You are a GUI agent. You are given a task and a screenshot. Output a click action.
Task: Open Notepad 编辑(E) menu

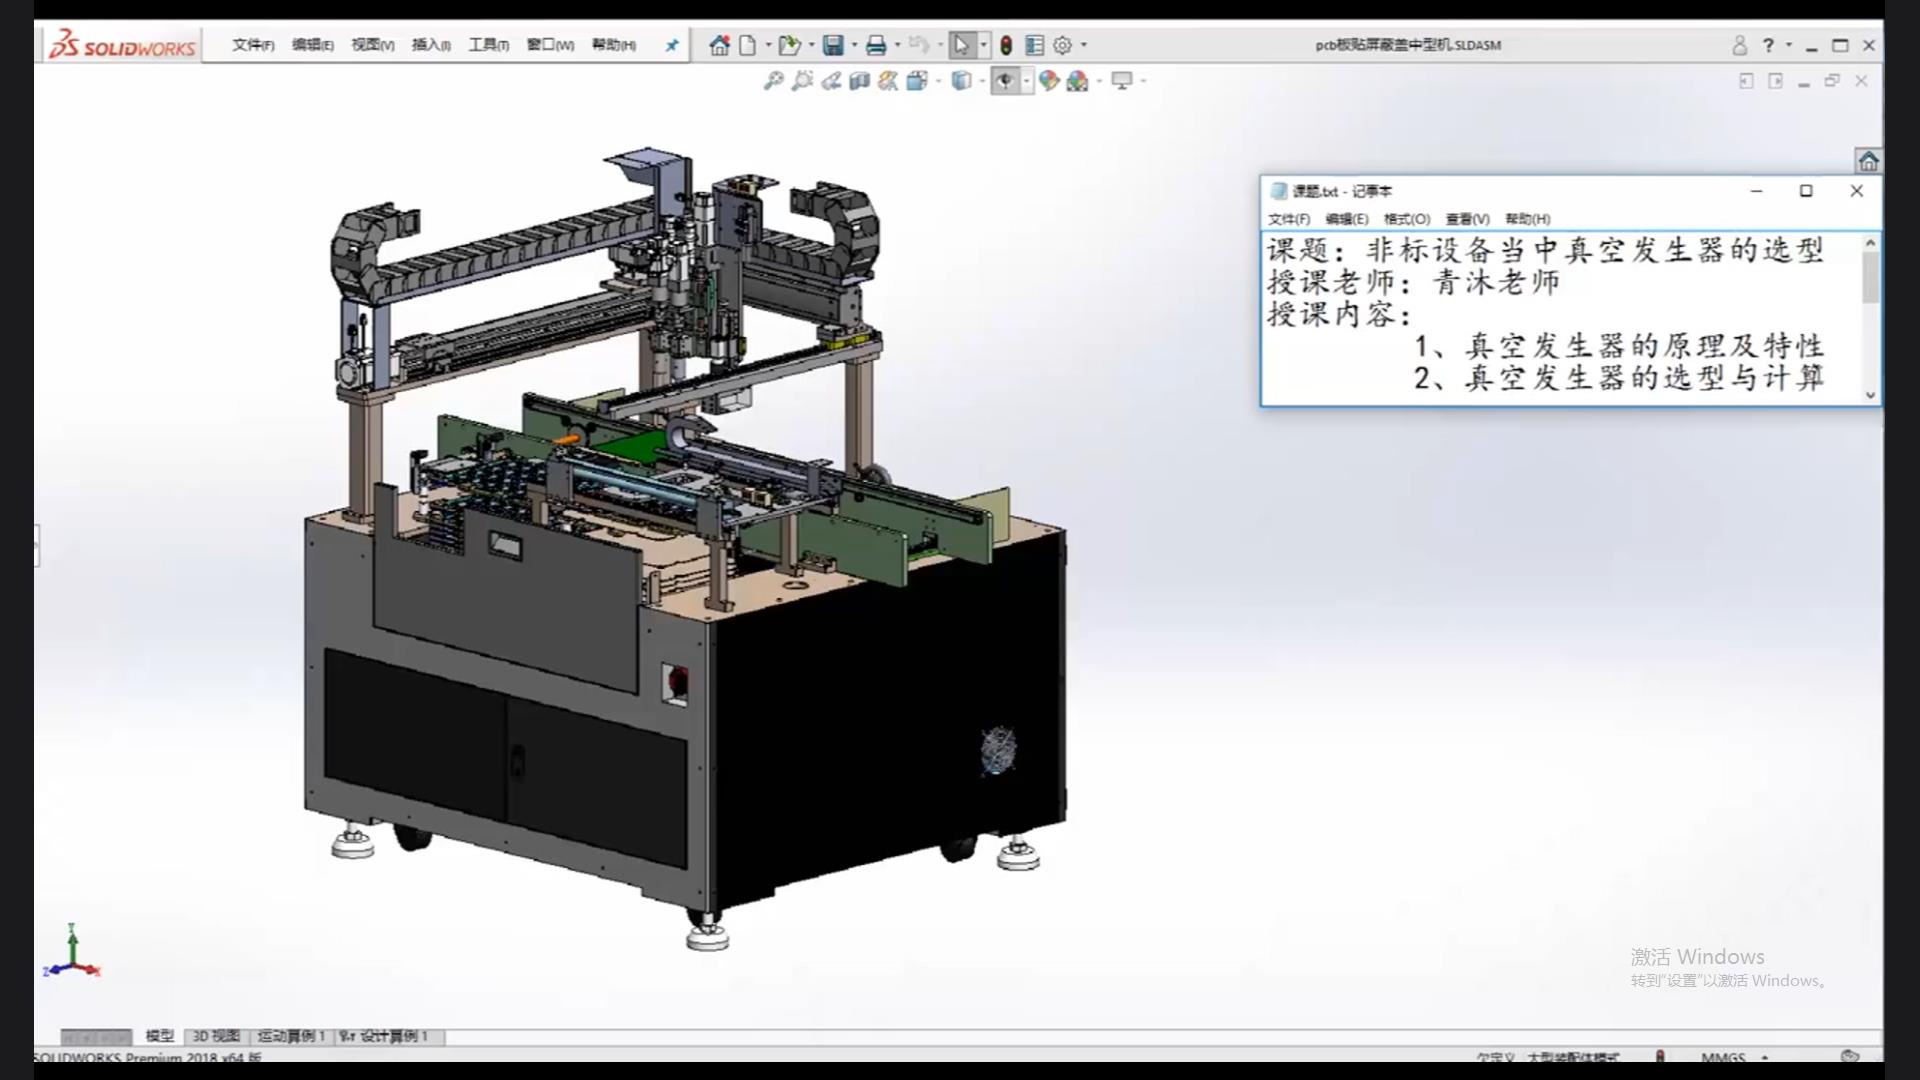coord(1347,219)
